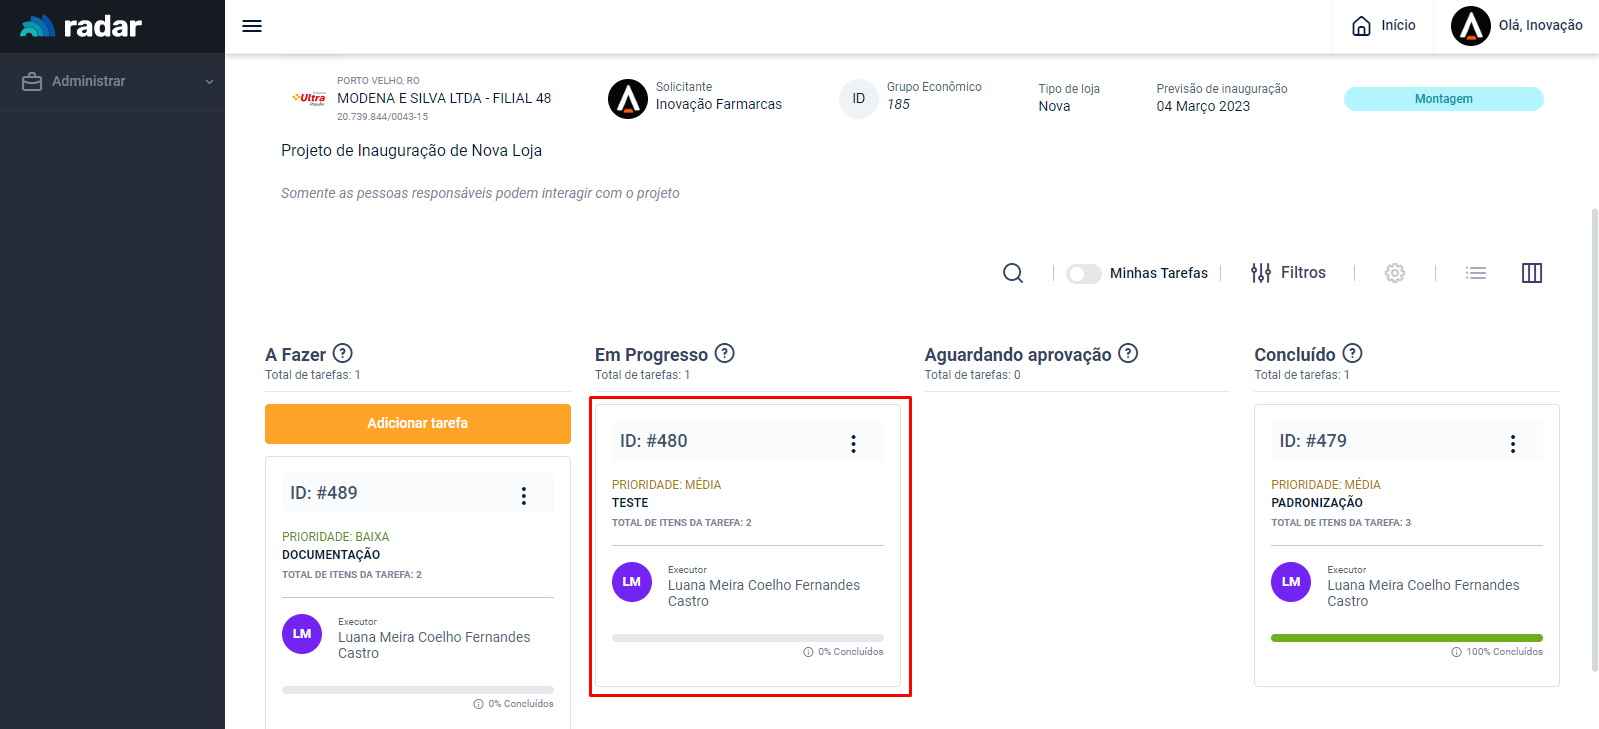Screen dimensions: 1599x729
Task: Click progress bar of task #479
Action: coord(1406,638)
